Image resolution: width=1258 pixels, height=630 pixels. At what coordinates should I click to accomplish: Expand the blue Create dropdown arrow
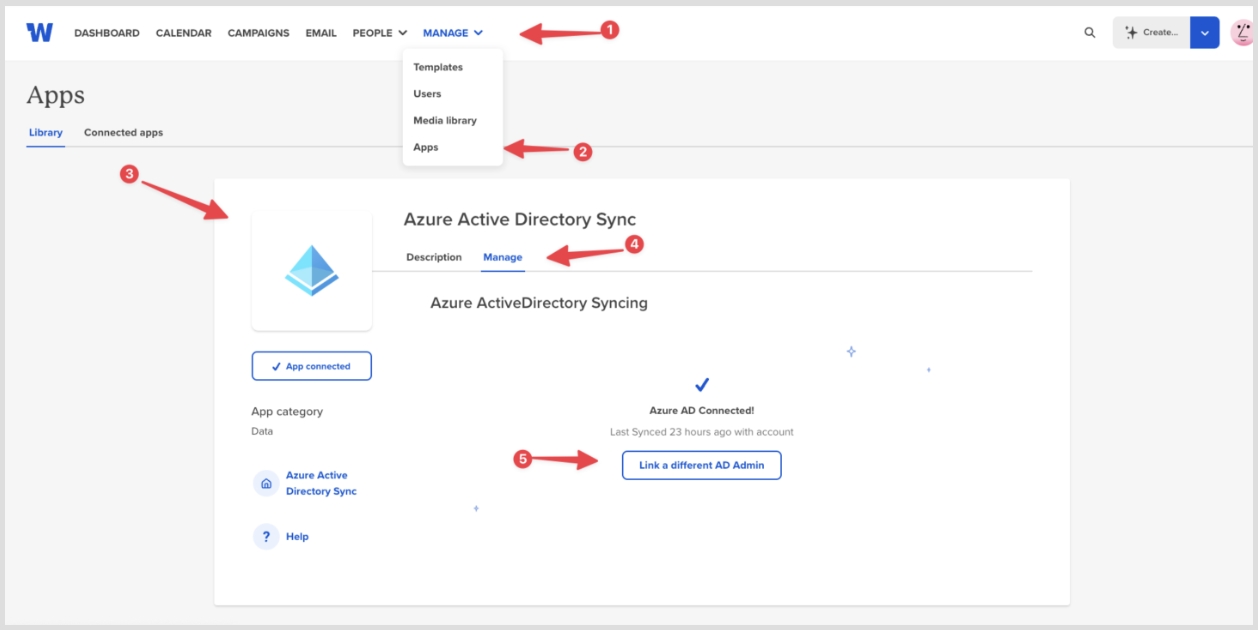1205,32
